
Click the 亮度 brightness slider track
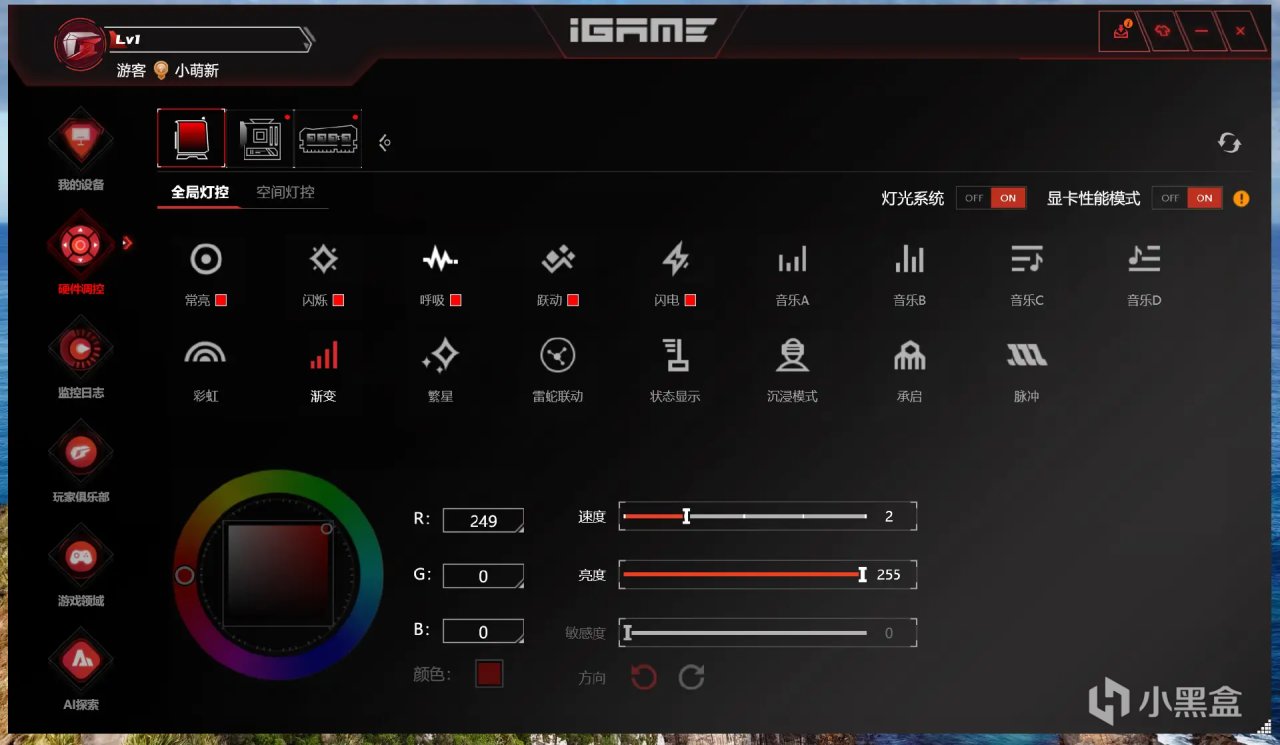coord(745,574)
